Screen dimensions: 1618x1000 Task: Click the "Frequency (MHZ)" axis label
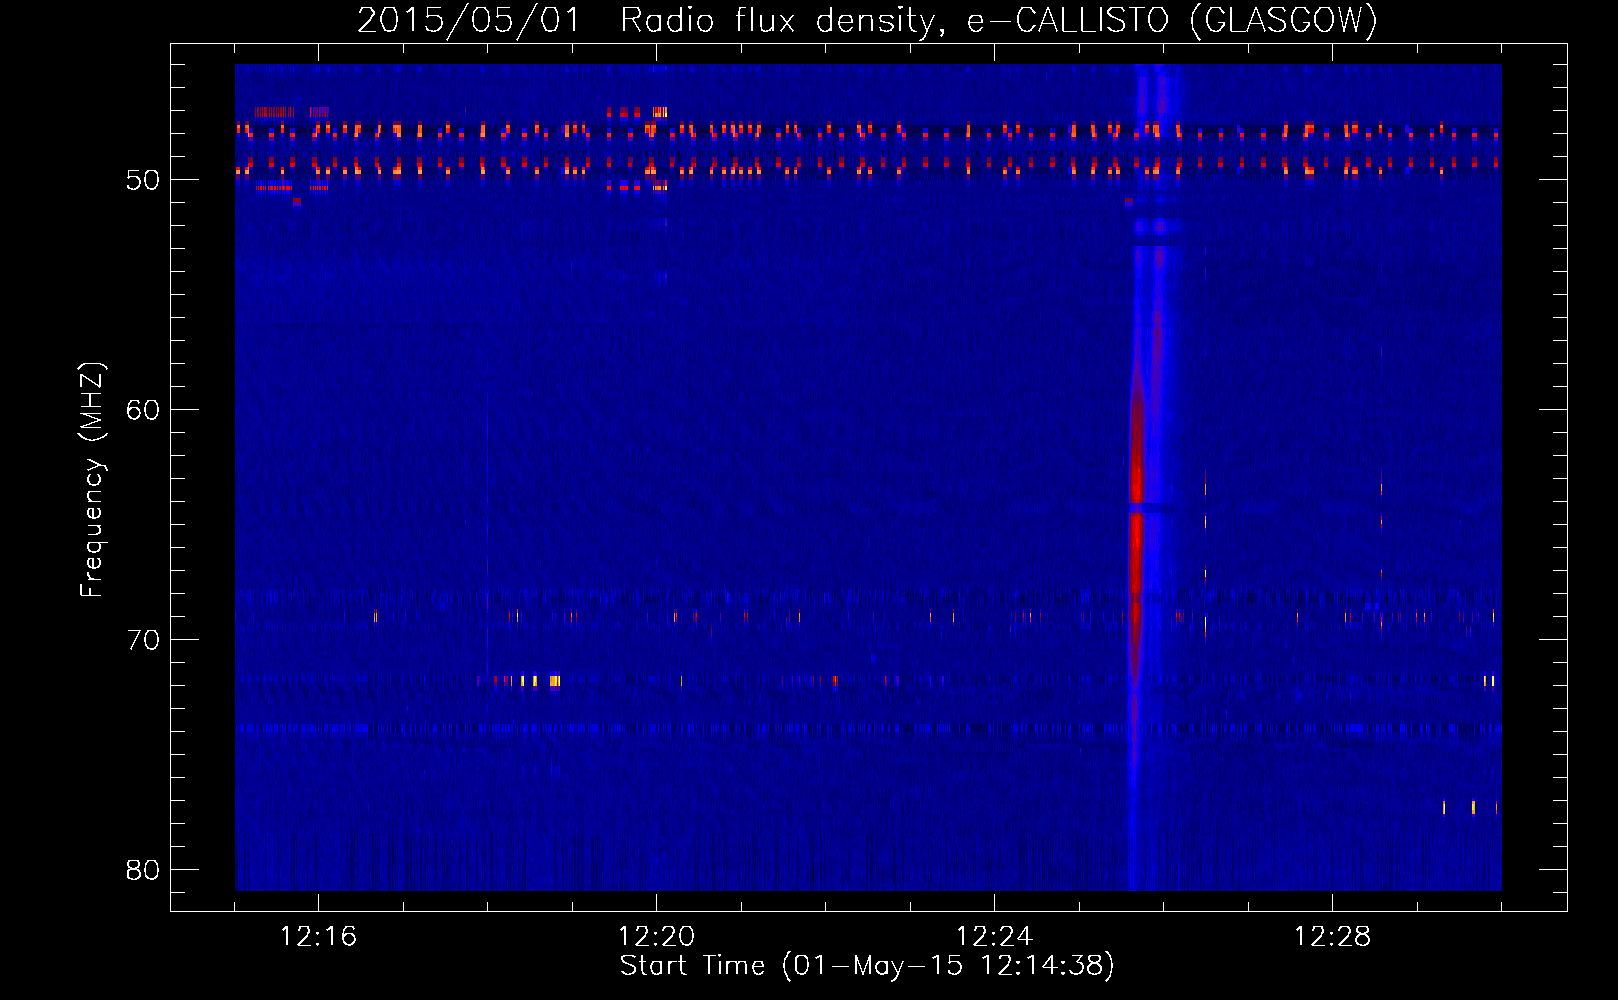[x=92, y=480]
